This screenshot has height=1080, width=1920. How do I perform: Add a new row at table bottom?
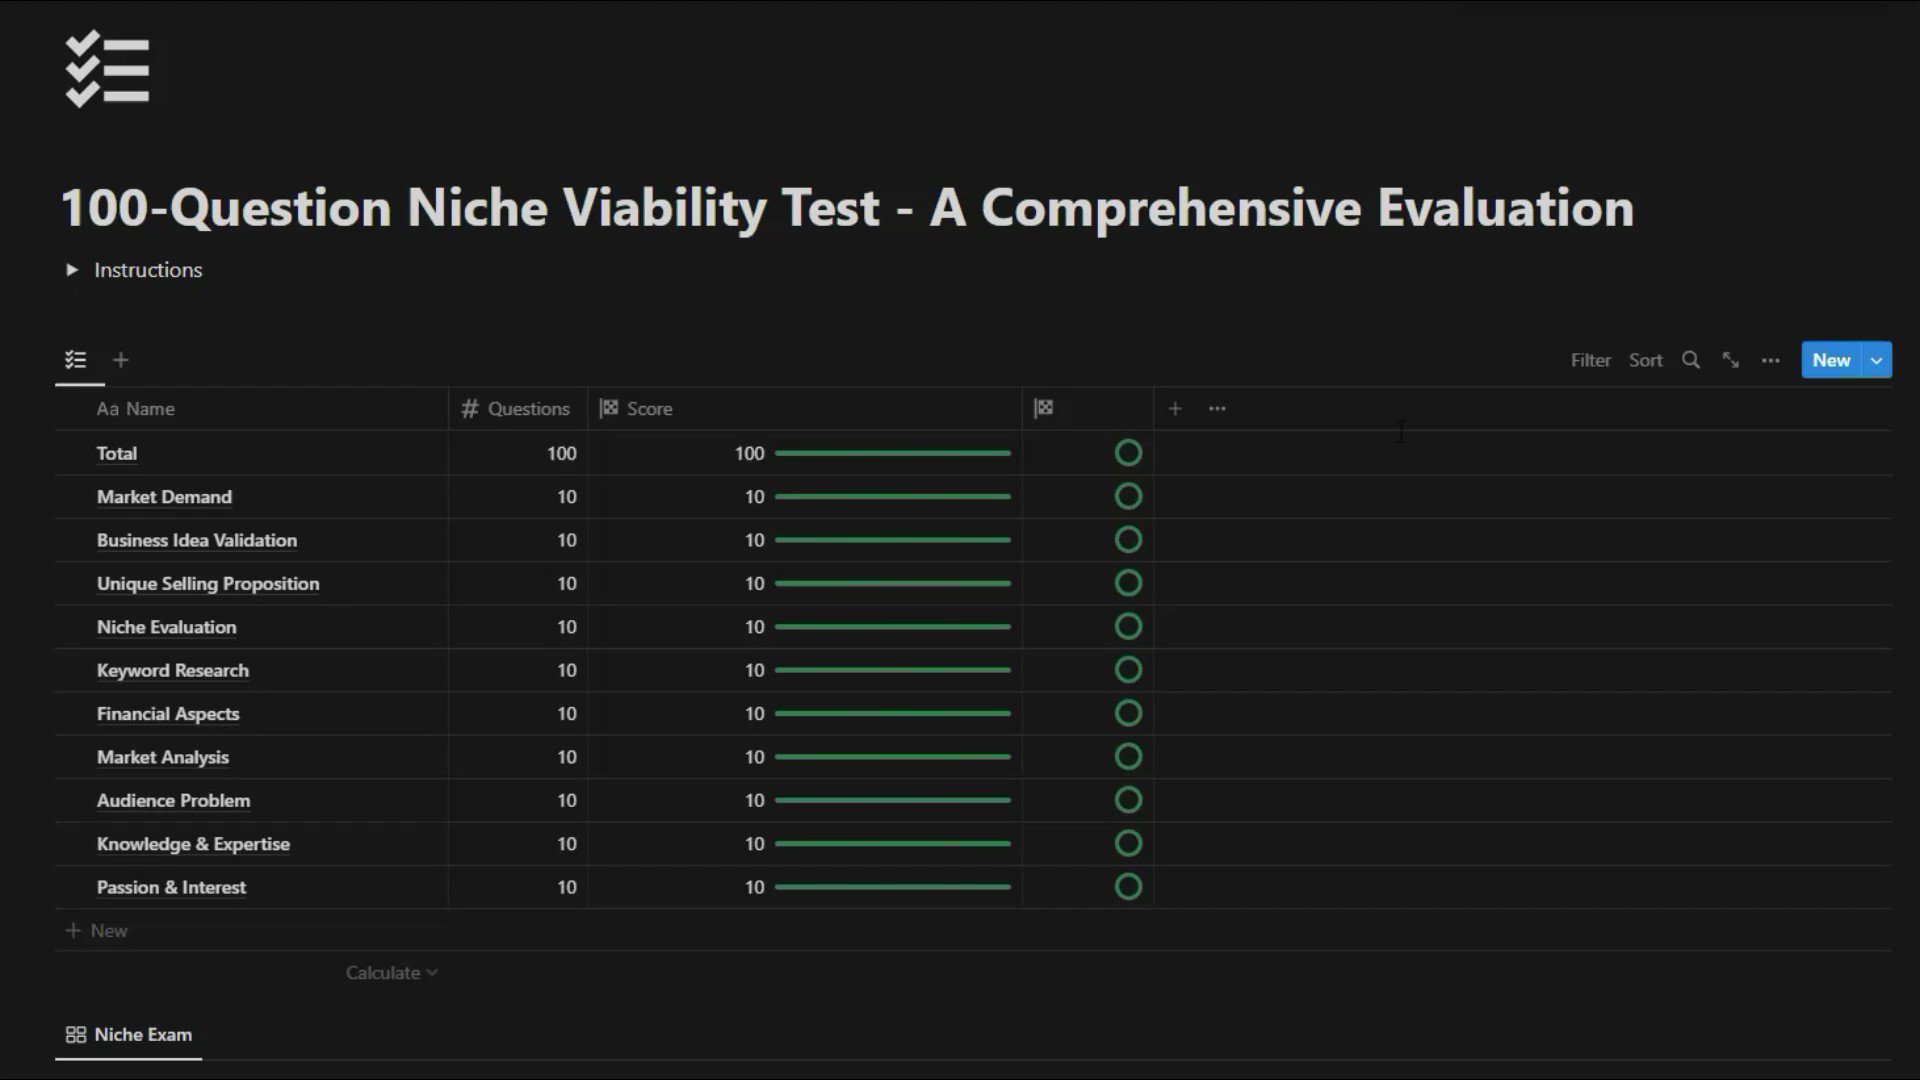(x=97, y=931)
